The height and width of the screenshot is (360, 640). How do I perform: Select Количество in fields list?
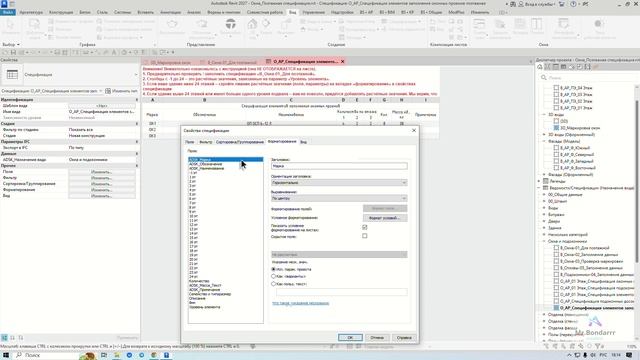(199, 281)
